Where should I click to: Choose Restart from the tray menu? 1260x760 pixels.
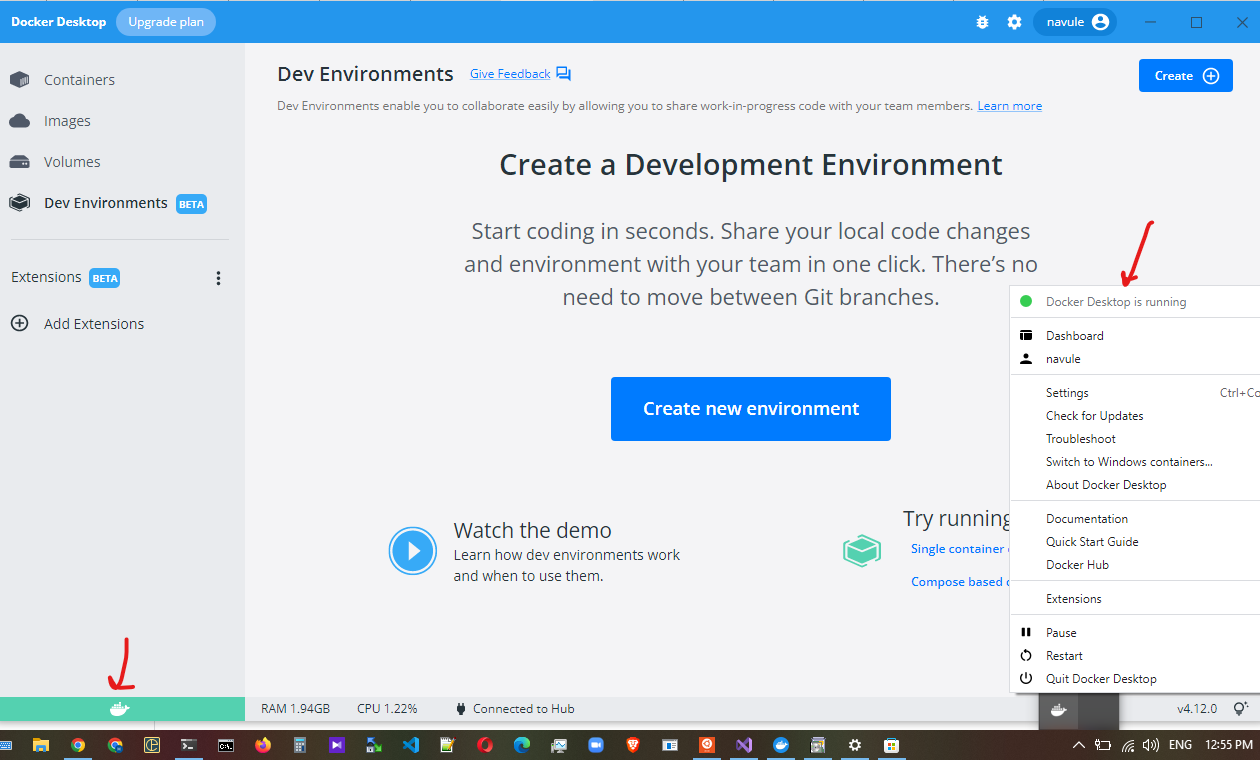tap(1064, 656)
